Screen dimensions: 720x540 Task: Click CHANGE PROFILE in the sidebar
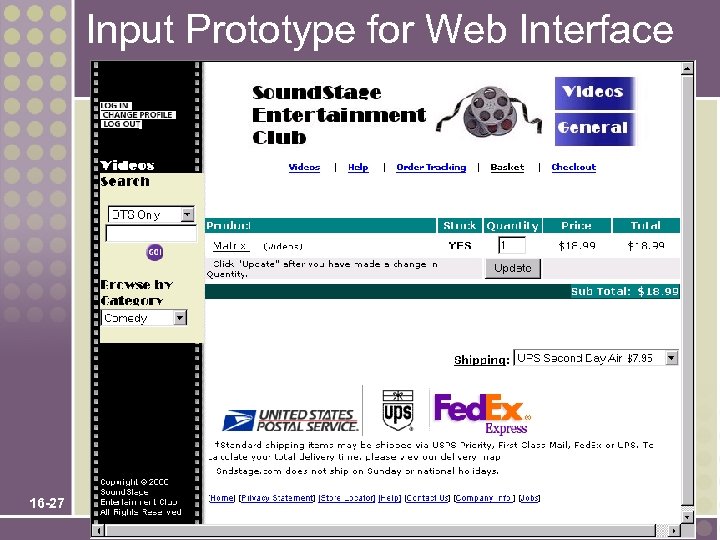click(138, 115)
